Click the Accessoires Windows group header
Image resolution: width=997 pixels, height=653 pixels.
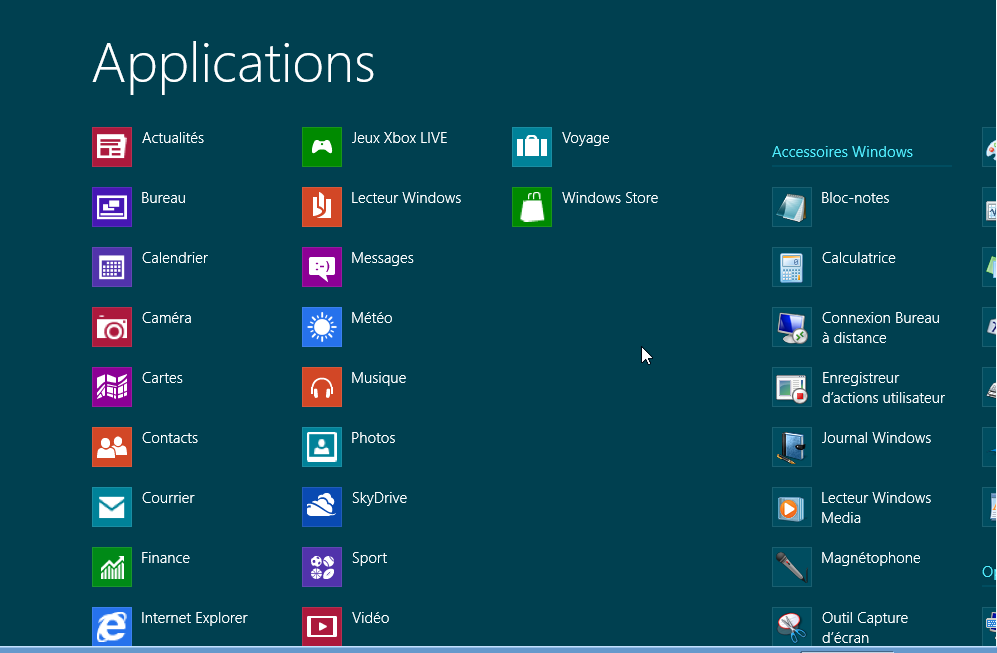tap(842, 152)
